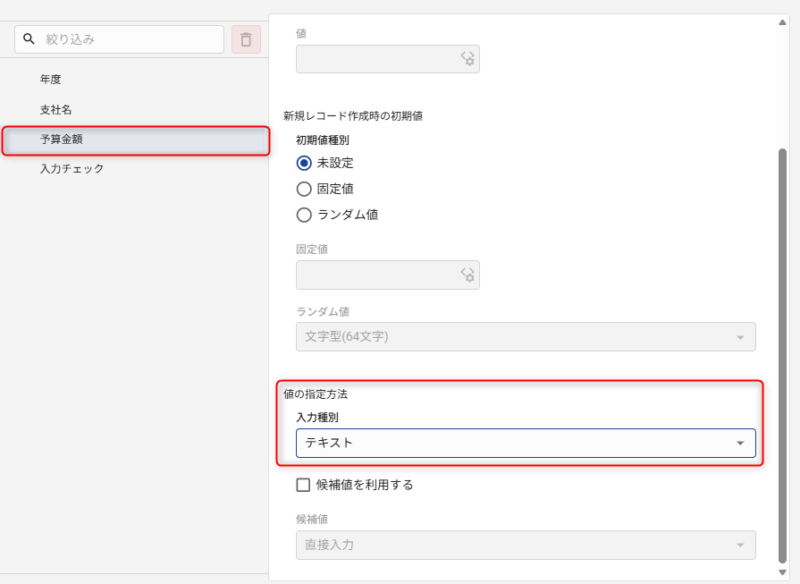Choose the 固定値 radio option
Screen dimensions: 800x584
pos(305,189)
